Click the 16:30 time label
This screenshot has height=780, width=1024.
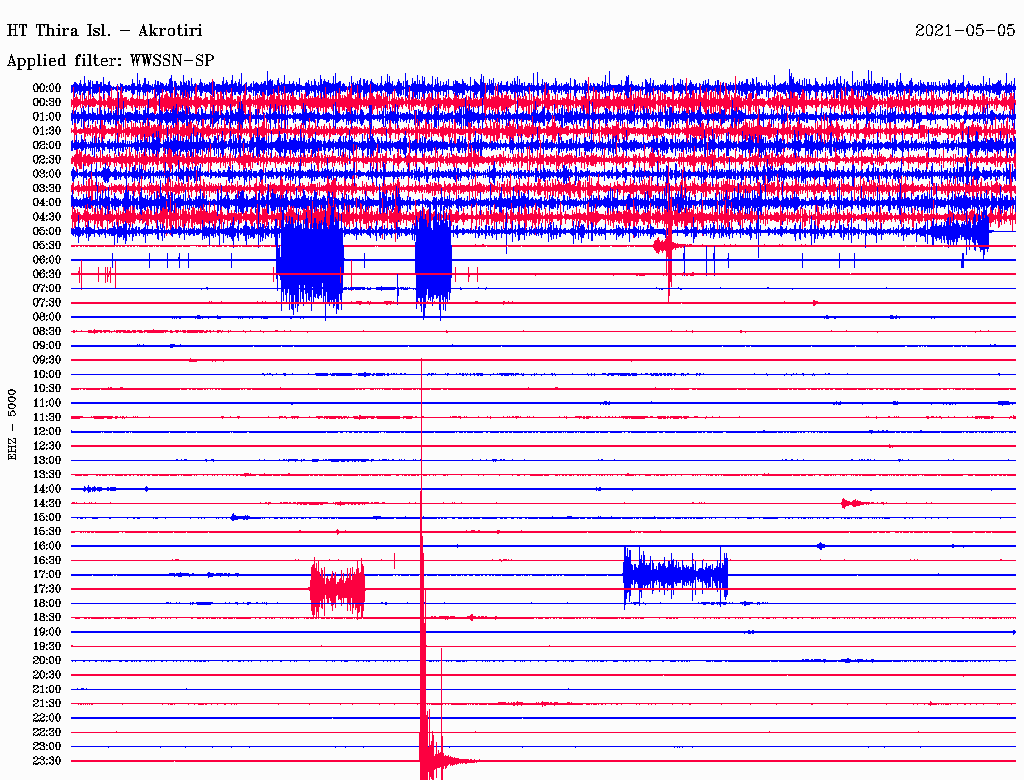coord(47,561)
